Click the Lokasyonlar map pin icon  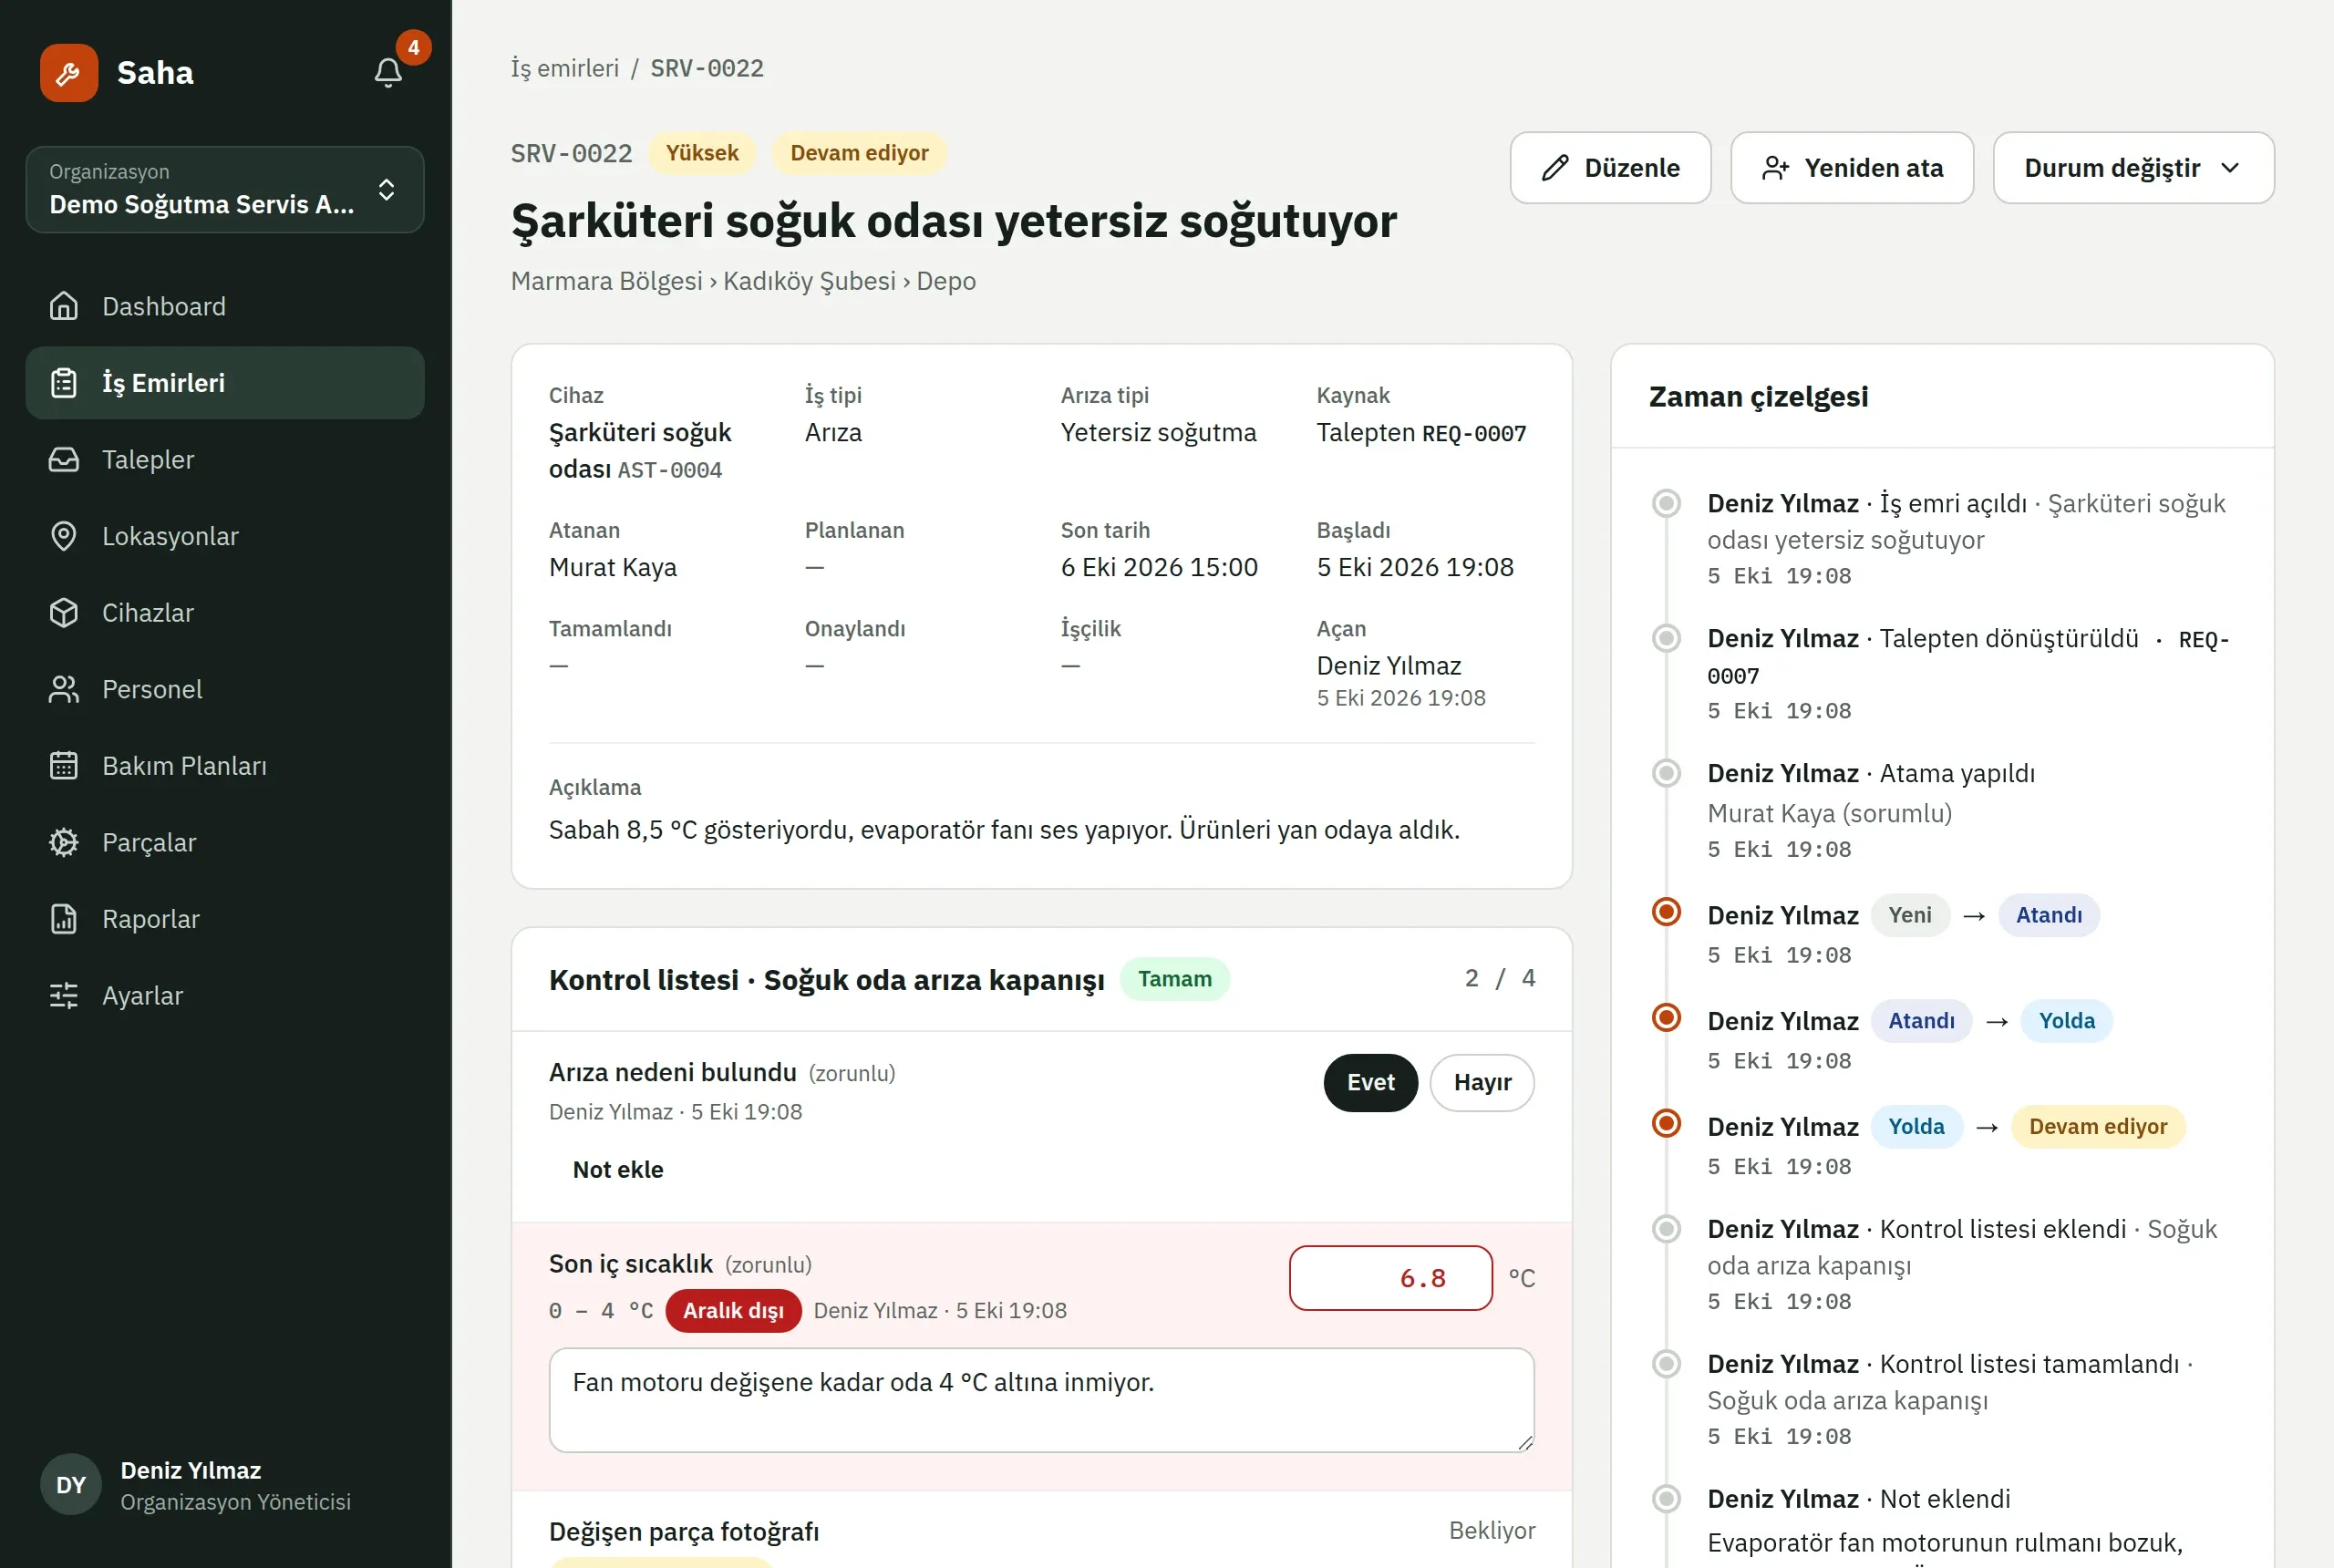[64, 536]
